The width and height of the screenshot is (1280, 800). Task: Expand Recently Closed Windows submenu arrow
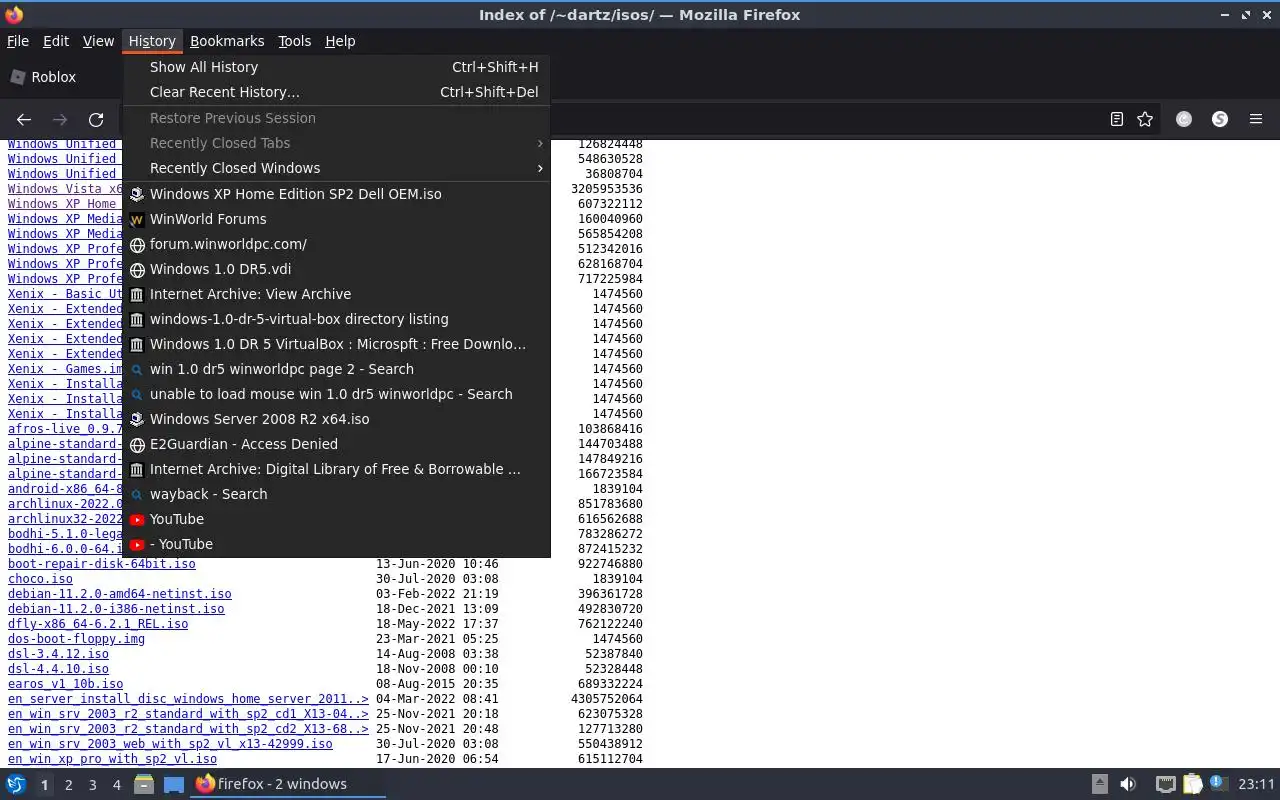pos(540,168)
